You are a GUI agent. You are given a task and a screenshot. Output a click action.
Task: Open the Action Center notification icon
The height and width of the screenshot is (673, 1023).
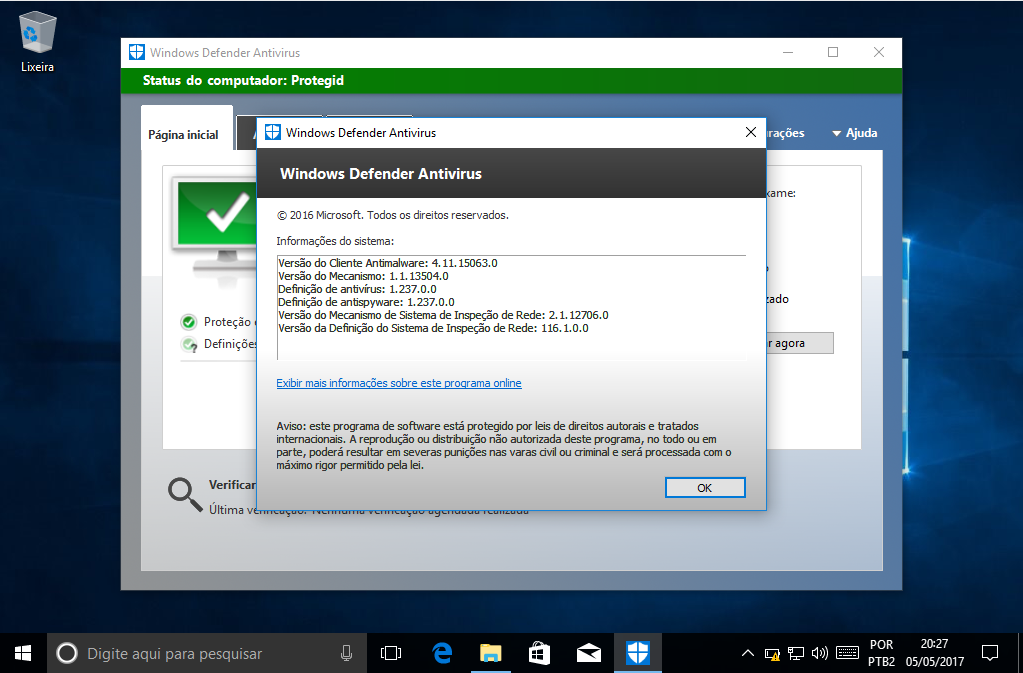(990, 653)
